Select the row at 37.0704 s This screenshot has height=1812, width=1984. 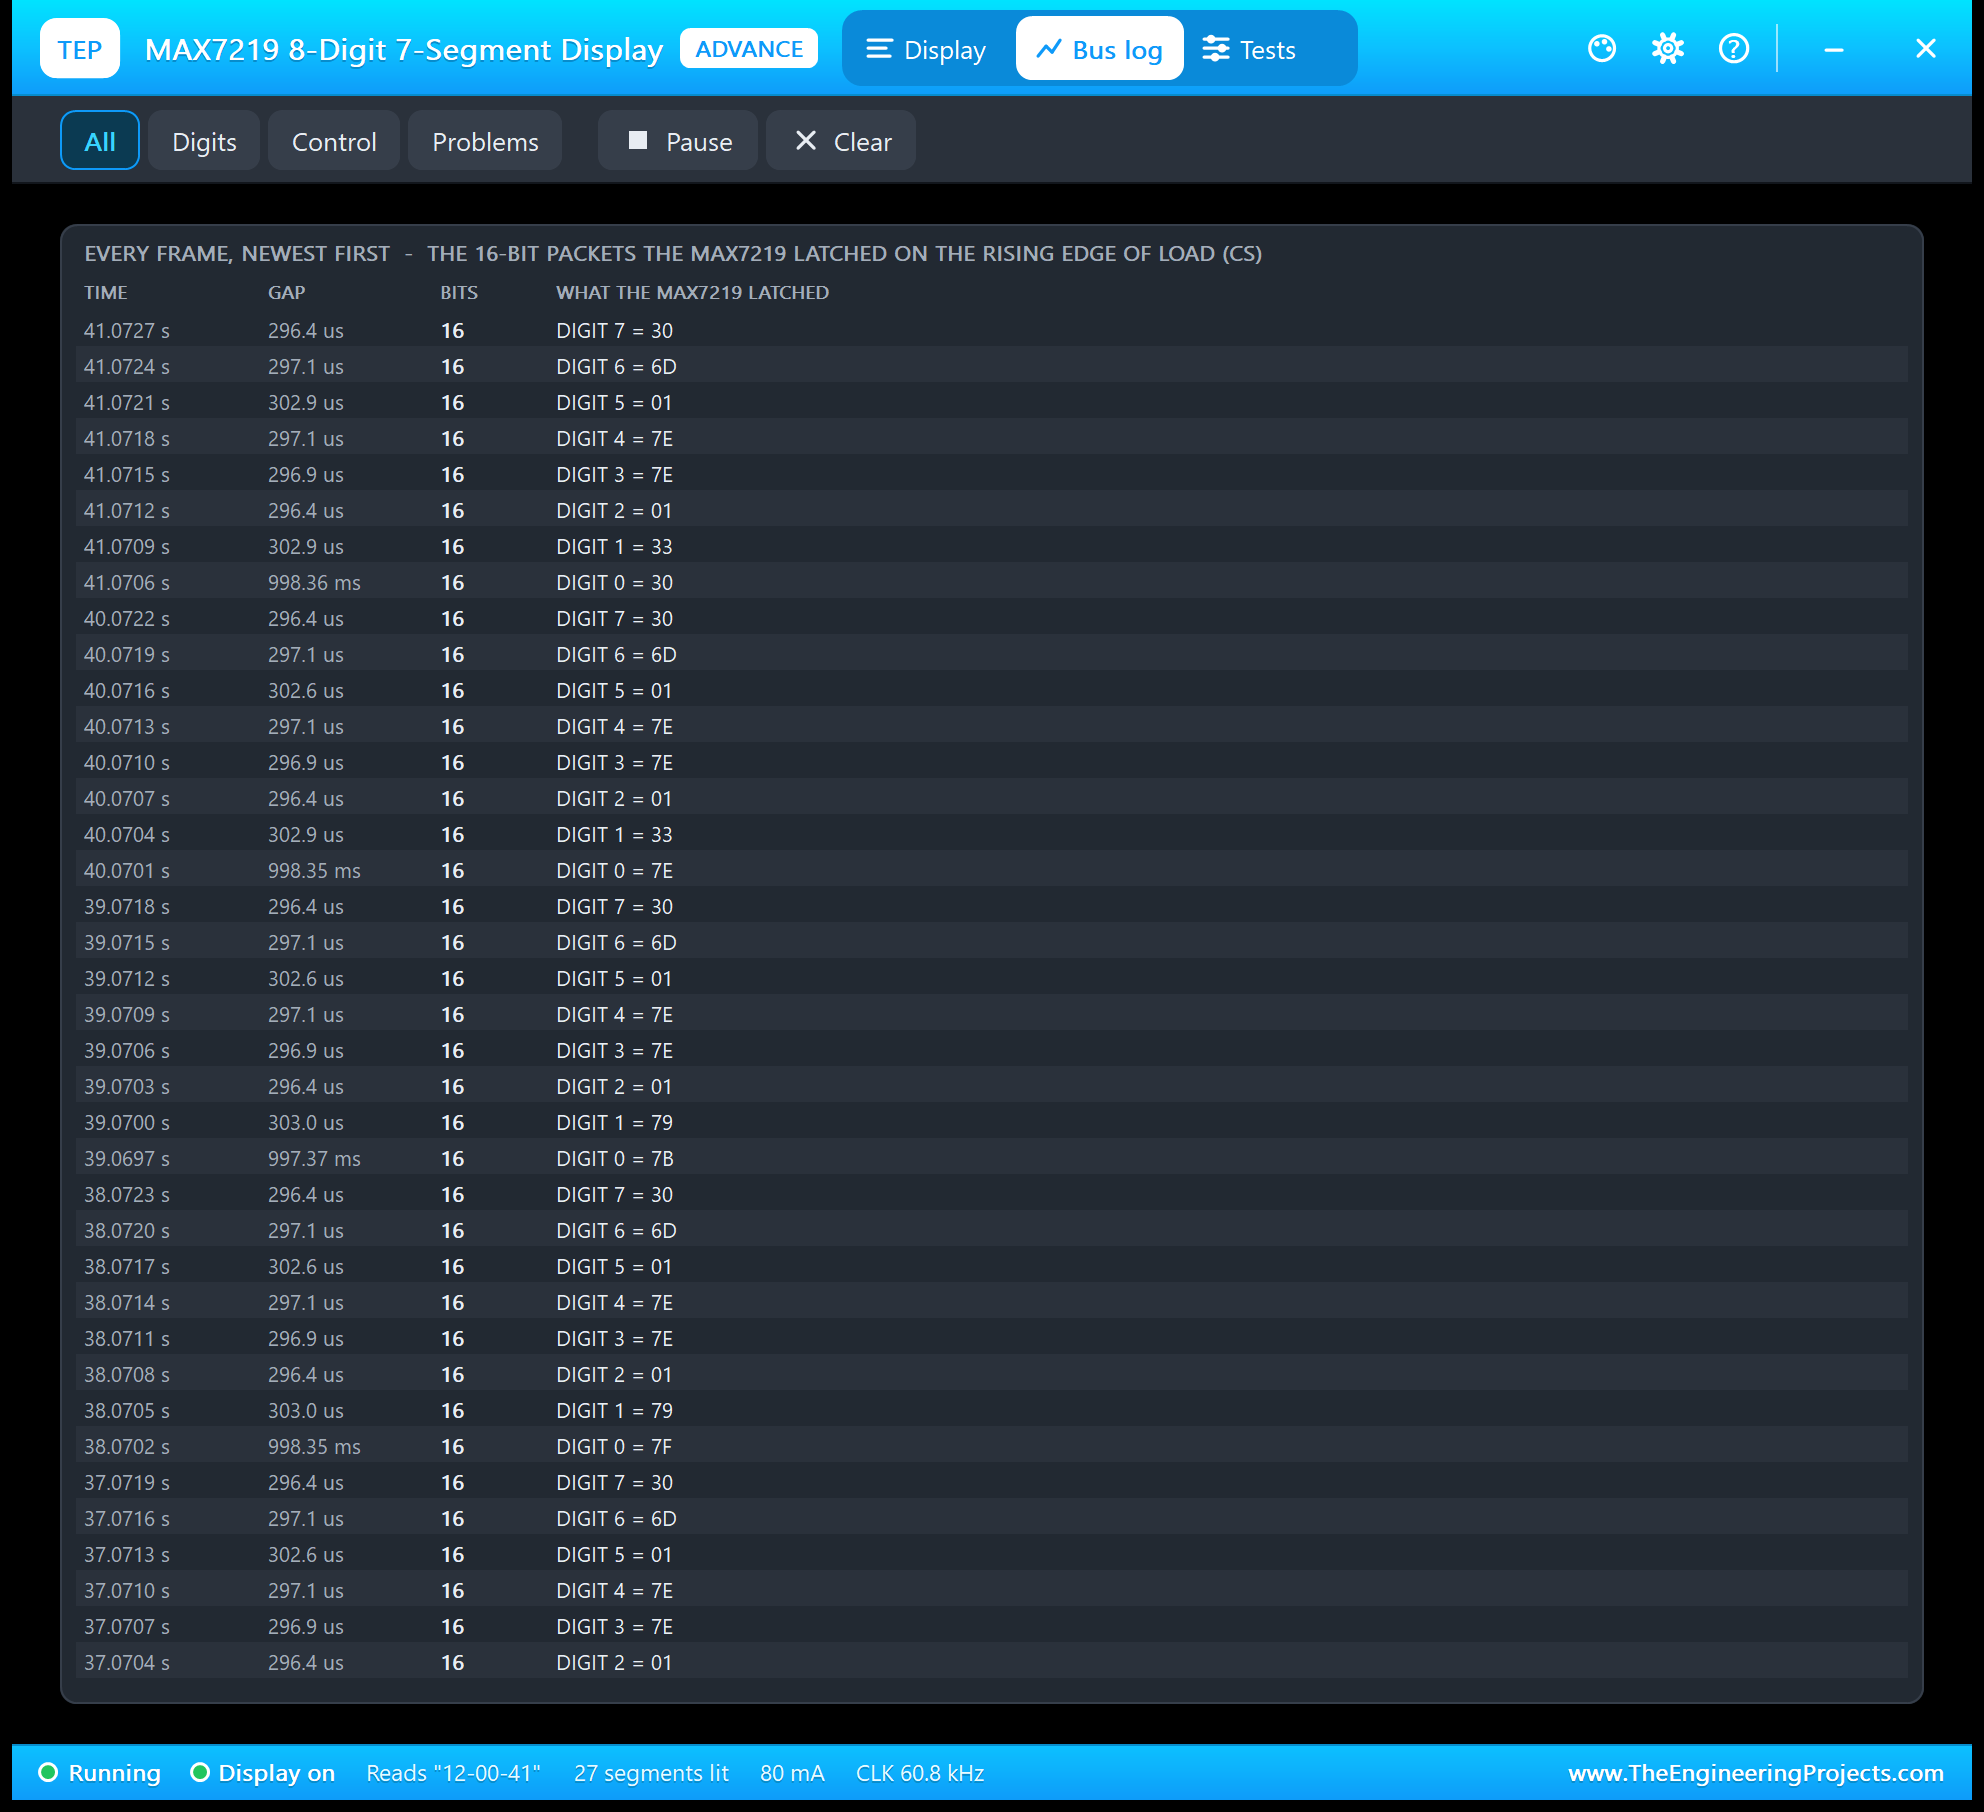coord(992,1662)
